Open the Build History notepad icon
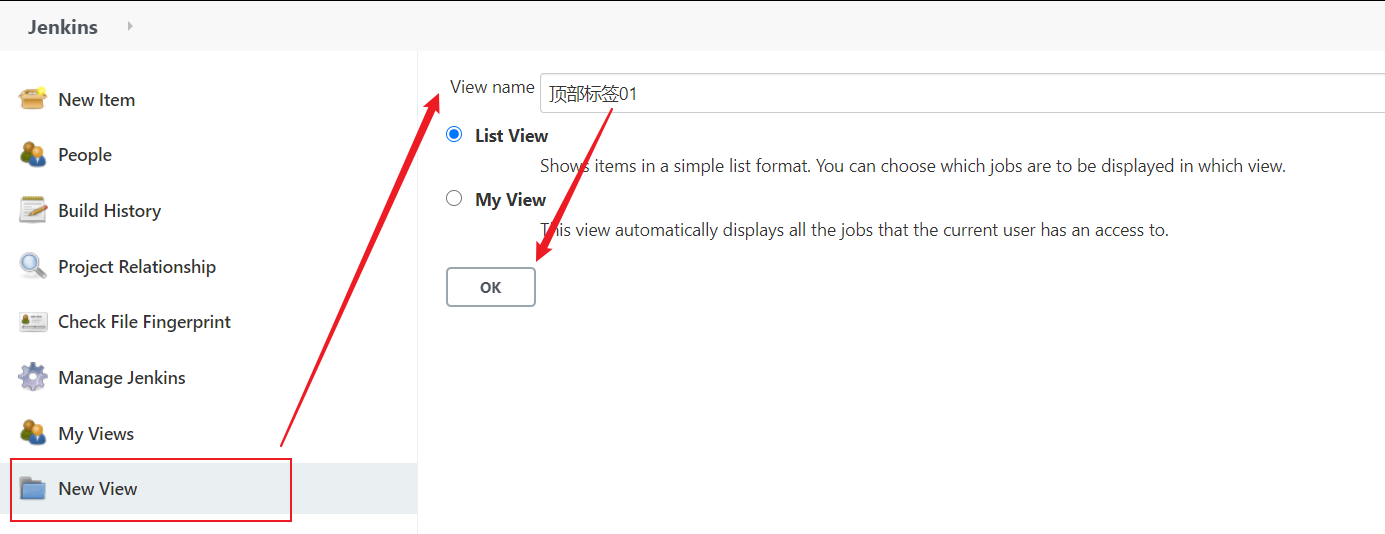 click(x=33, y=210)
